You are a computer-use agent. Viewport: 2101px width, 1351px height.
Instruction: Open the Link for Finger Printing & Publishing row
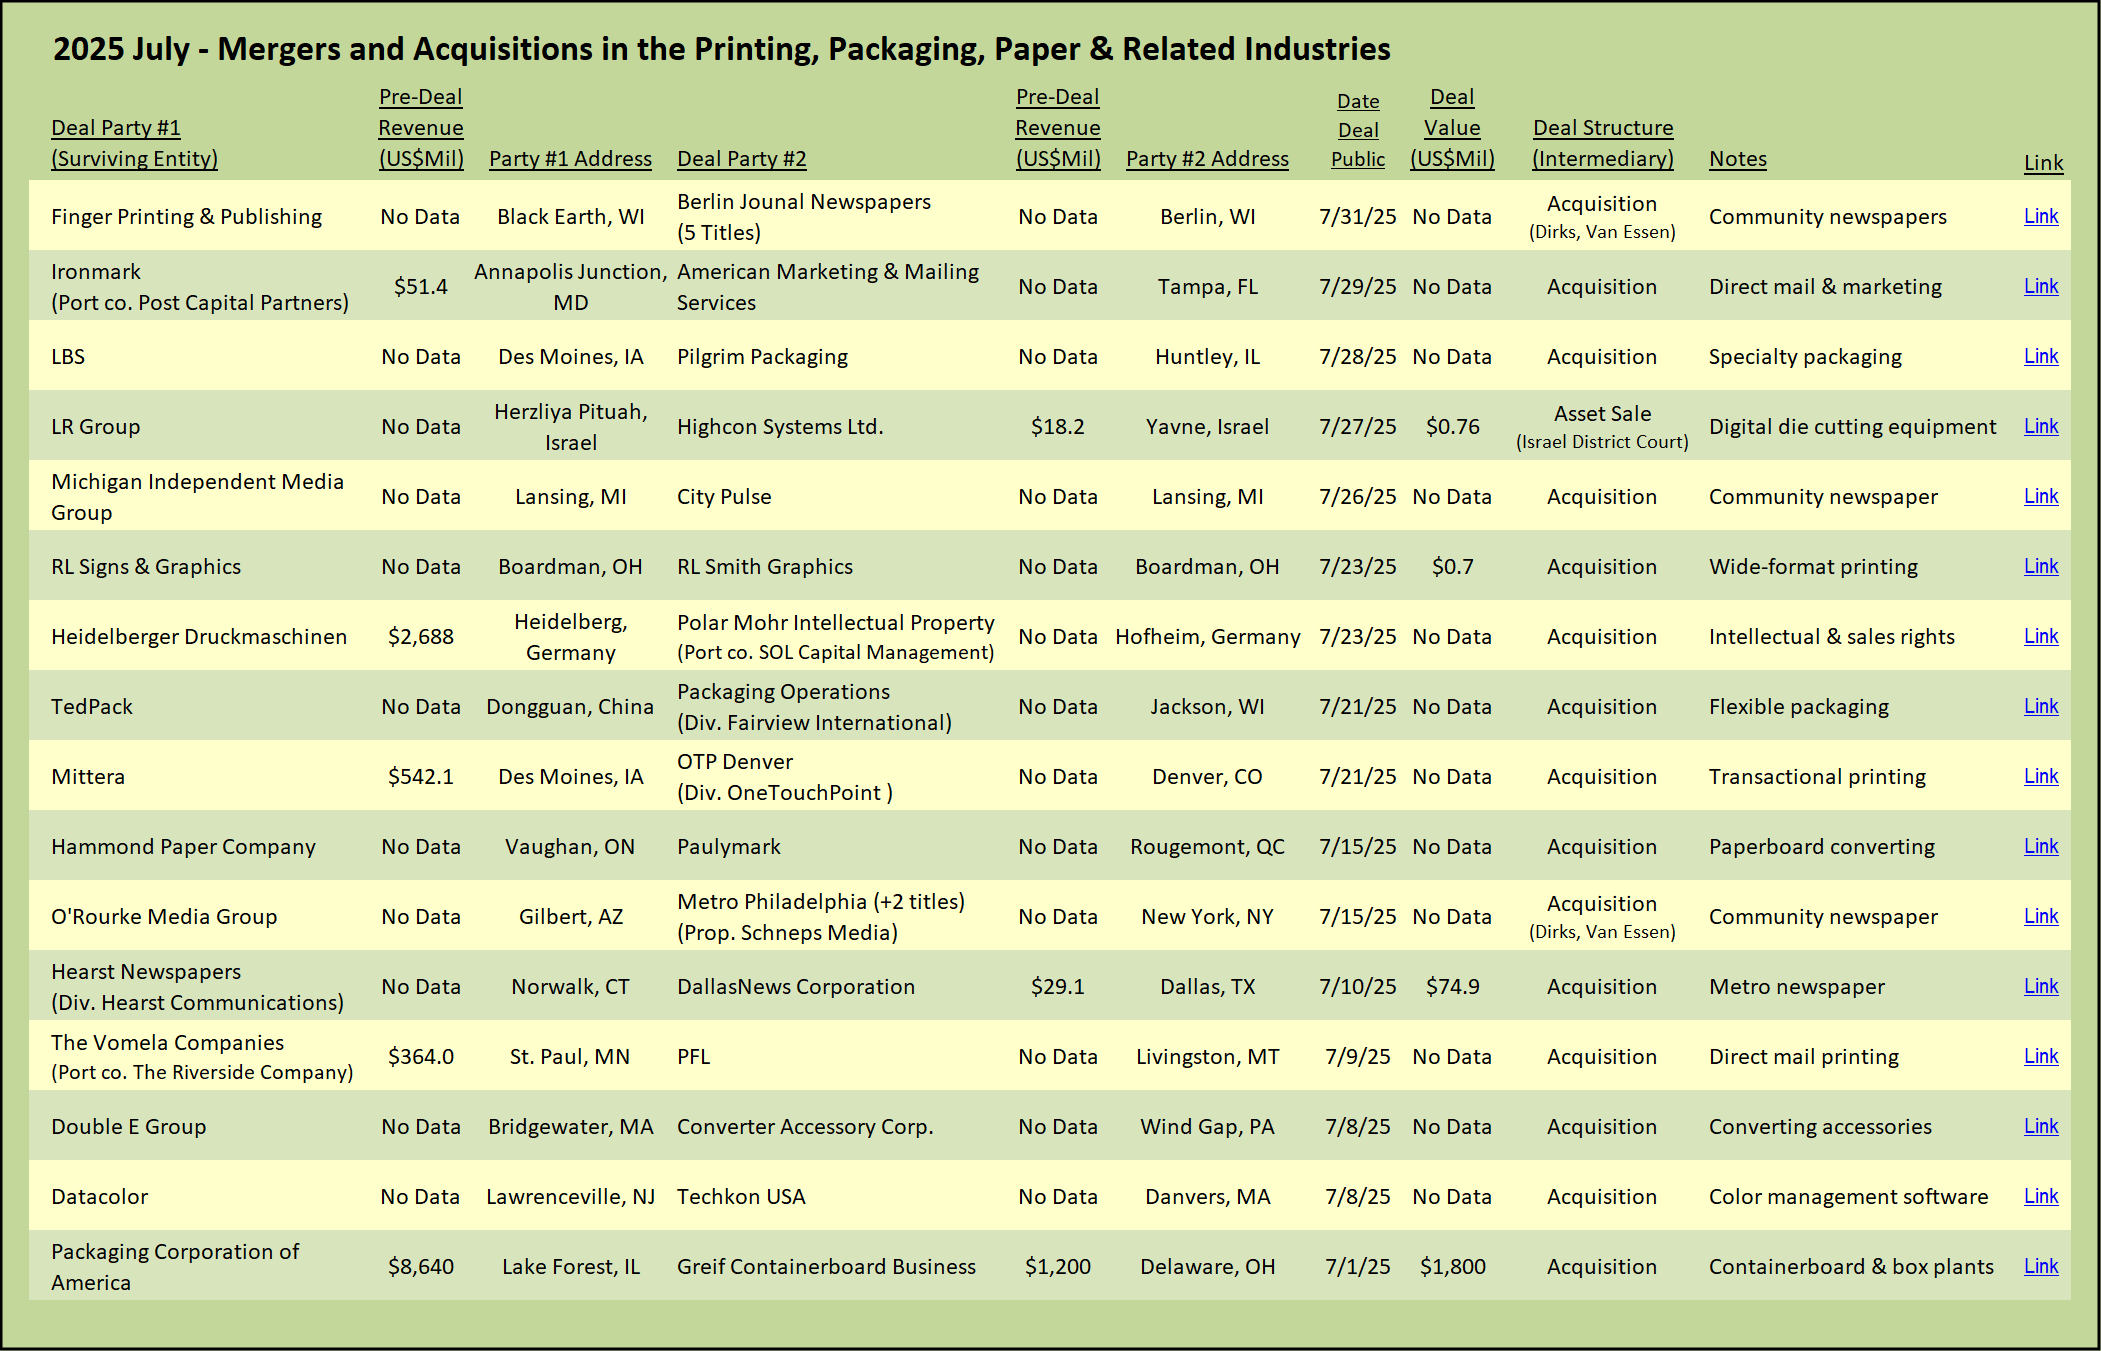coord(2040,216)
